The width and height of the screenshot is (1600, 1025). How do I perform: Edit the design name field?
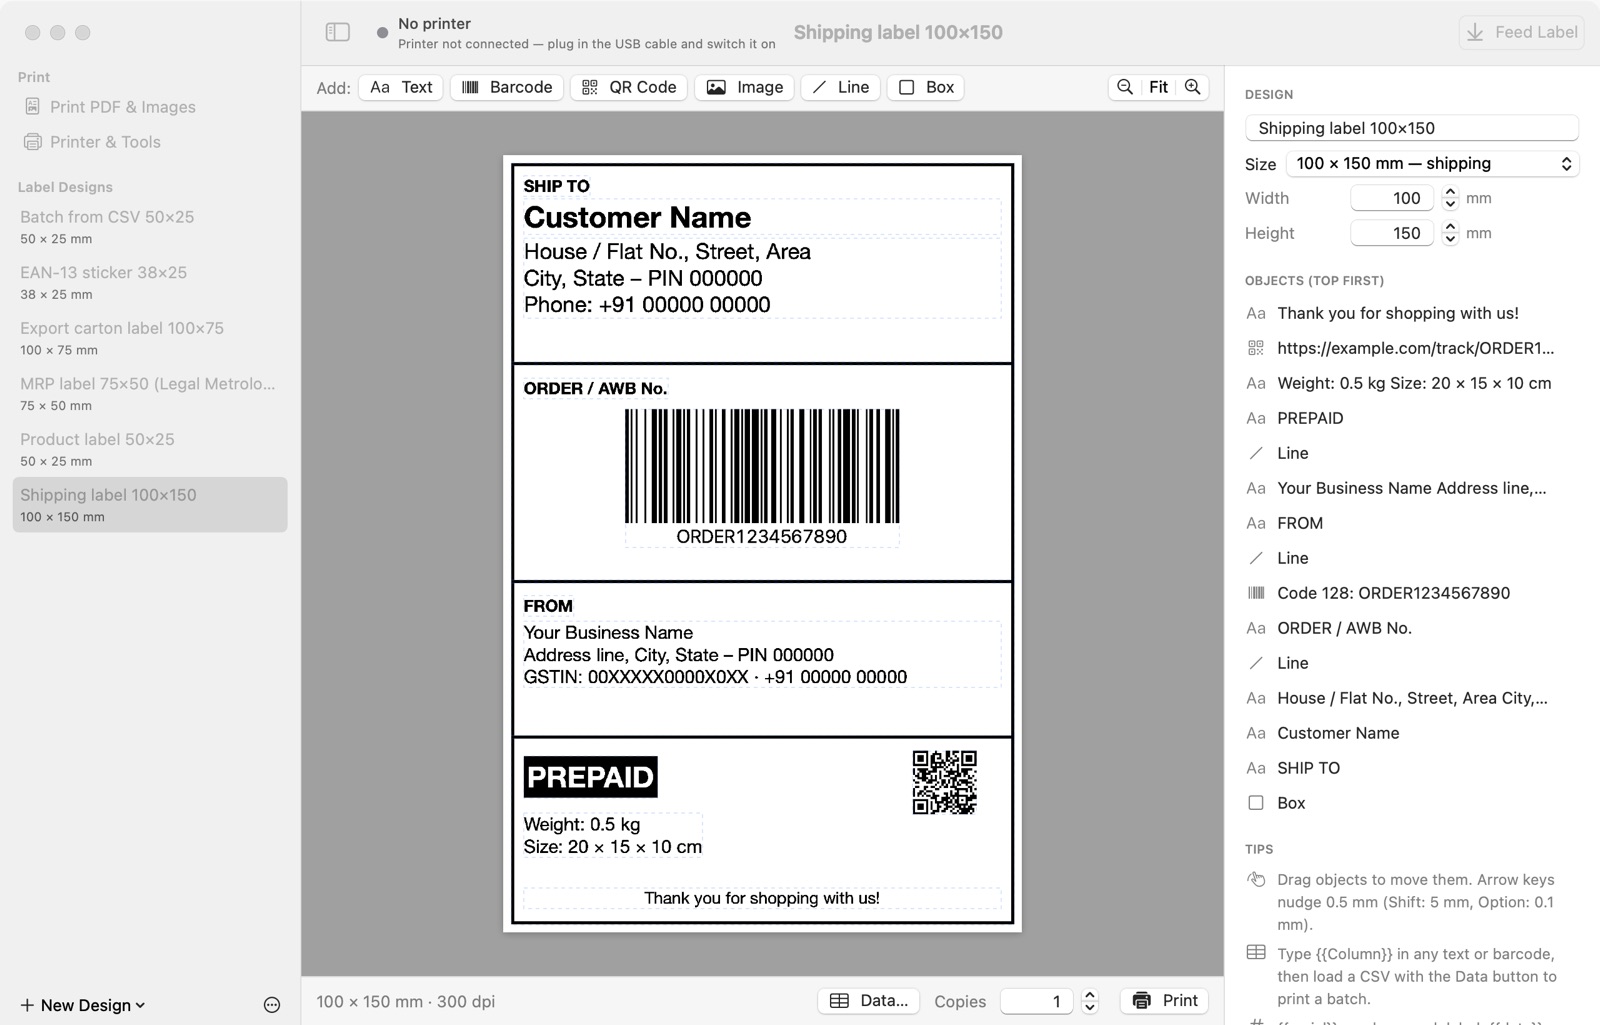[1411, 128]
